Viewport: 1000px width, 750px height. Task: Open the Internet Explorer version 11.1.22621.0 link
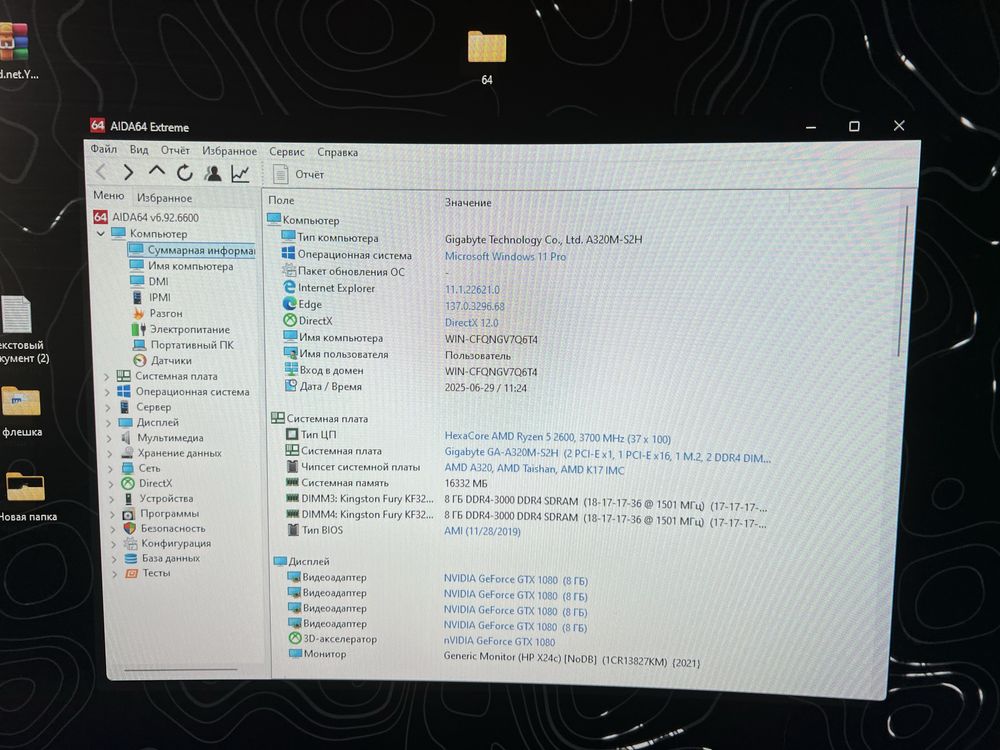tap(472, 290)
